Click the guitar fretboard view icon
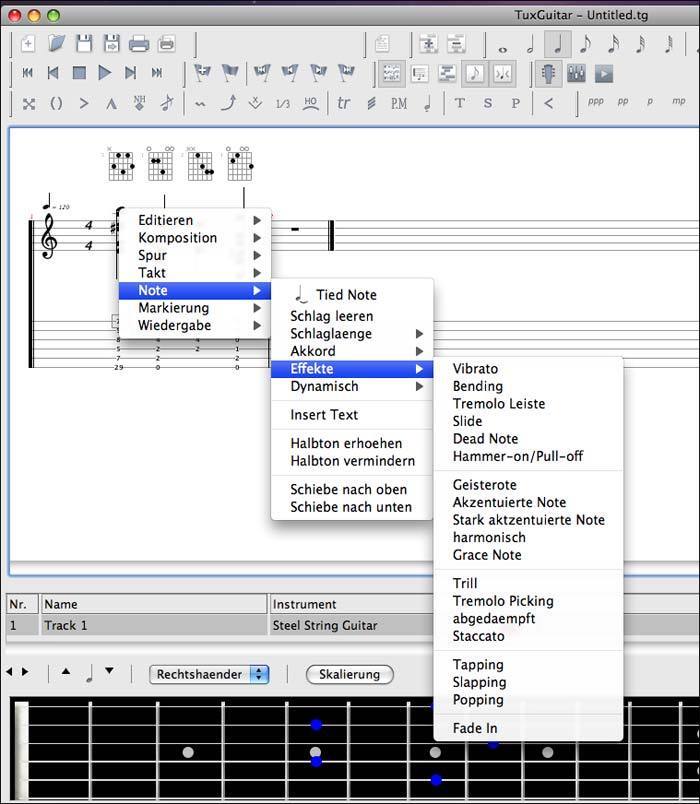The image size is (700, 804). [548, 73]
